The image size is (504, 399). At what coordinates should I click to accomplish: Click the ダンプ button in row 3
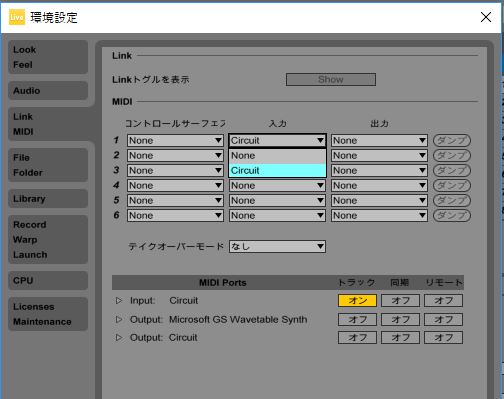[452, 170]
